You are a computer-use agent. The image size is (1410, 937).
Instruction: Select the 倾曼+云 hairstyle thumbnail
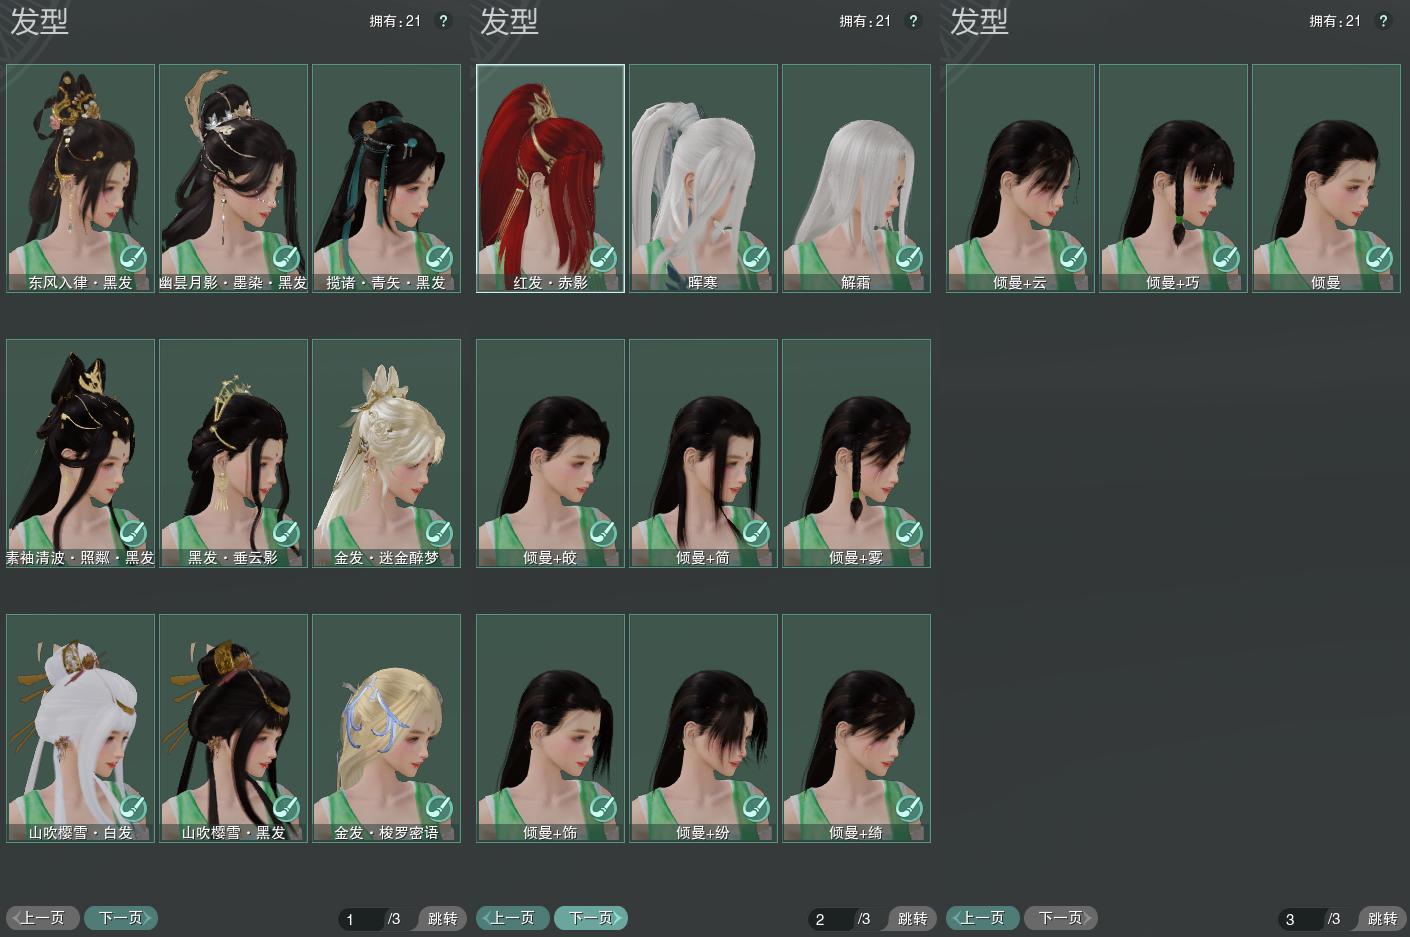coord(1021,179)
